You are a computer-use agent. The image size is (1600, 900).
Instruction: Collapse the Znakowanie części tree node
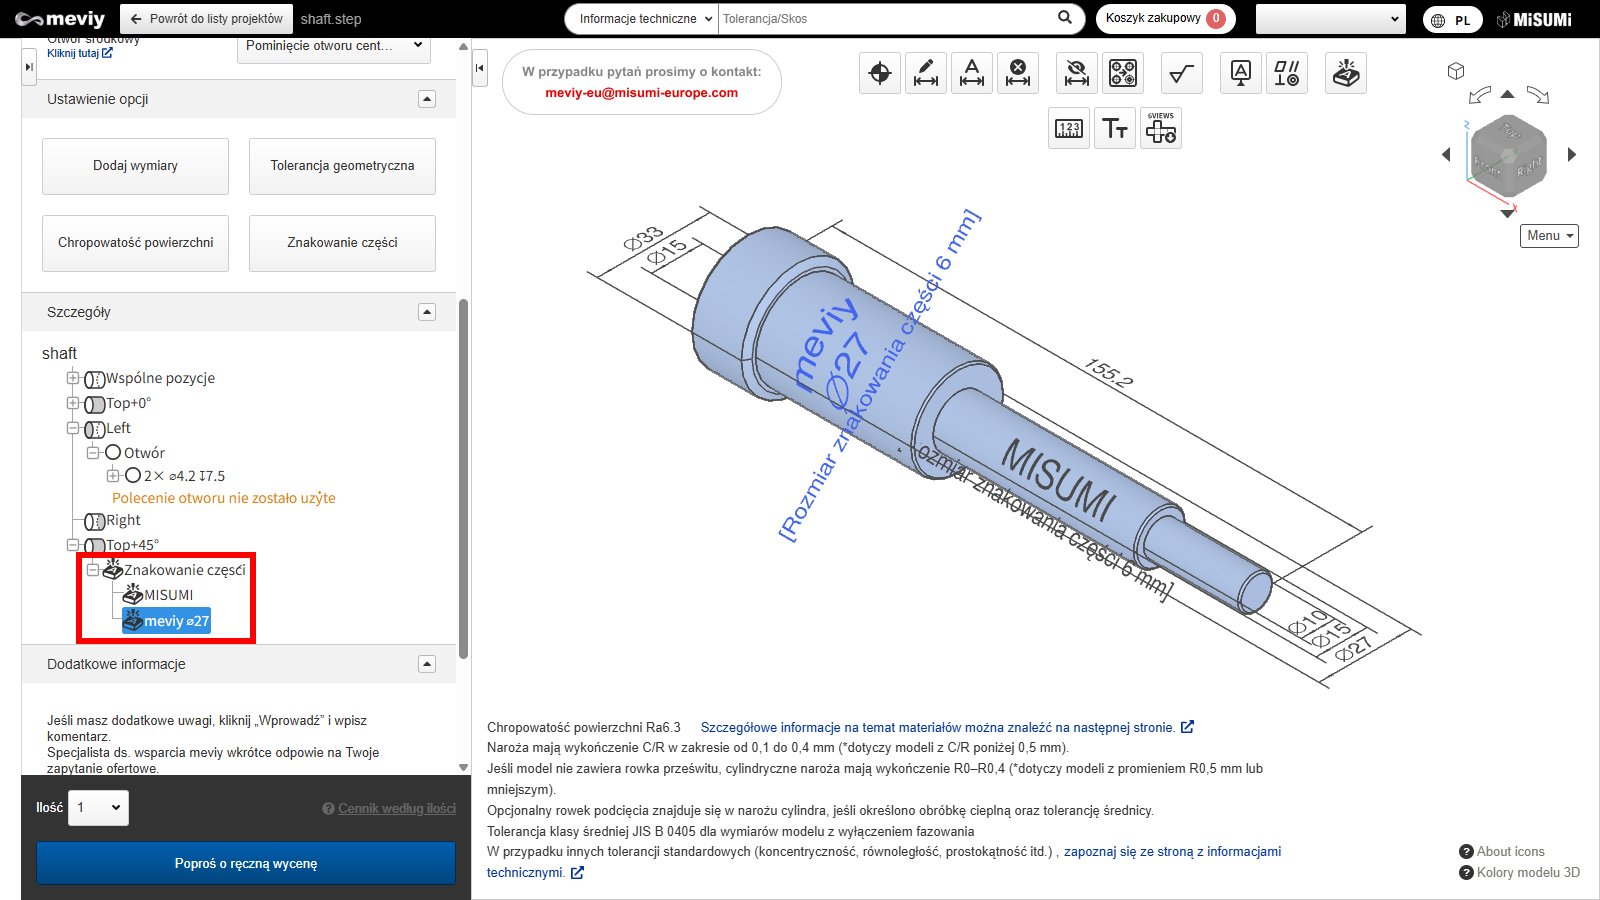pyautogui.click(x=93, y=570)
